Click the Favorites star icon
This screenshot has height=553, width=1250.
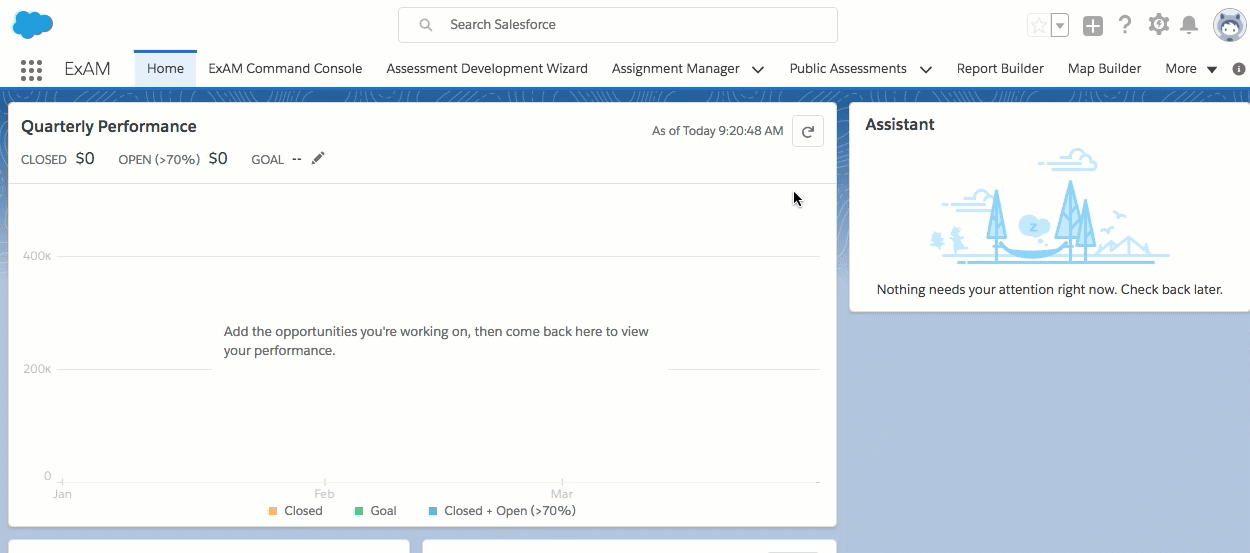coord(1038,26)
